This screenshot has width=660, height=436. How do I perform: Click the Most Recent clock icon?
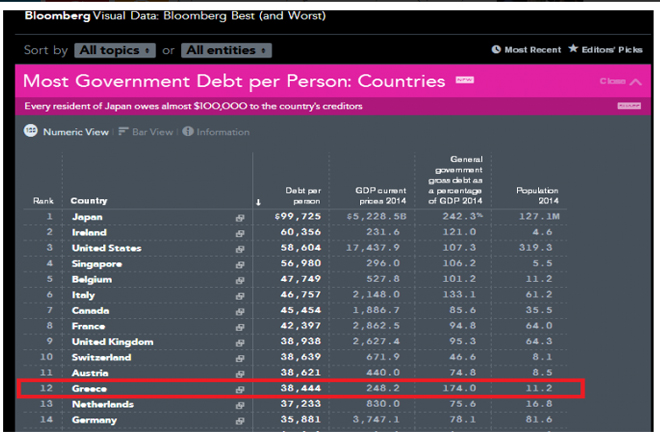point(496,49)
